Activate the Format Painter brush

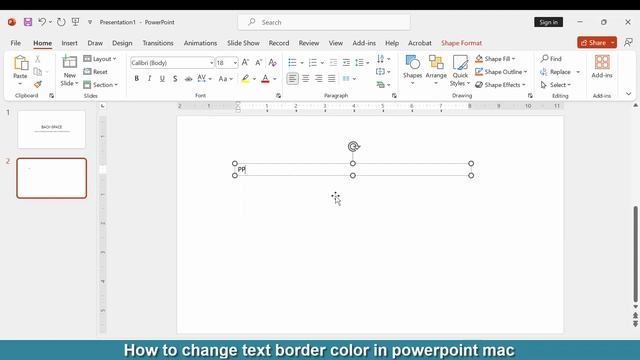pos(38,84)
